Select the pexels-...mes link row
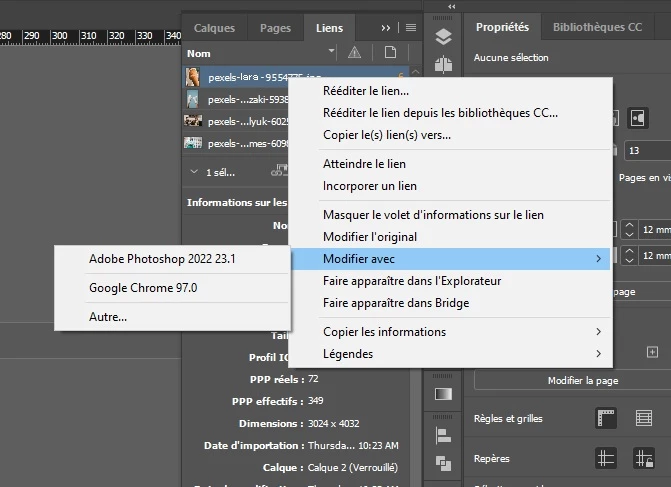This screenshot has height=487, width=671. [x=236, y=143]
